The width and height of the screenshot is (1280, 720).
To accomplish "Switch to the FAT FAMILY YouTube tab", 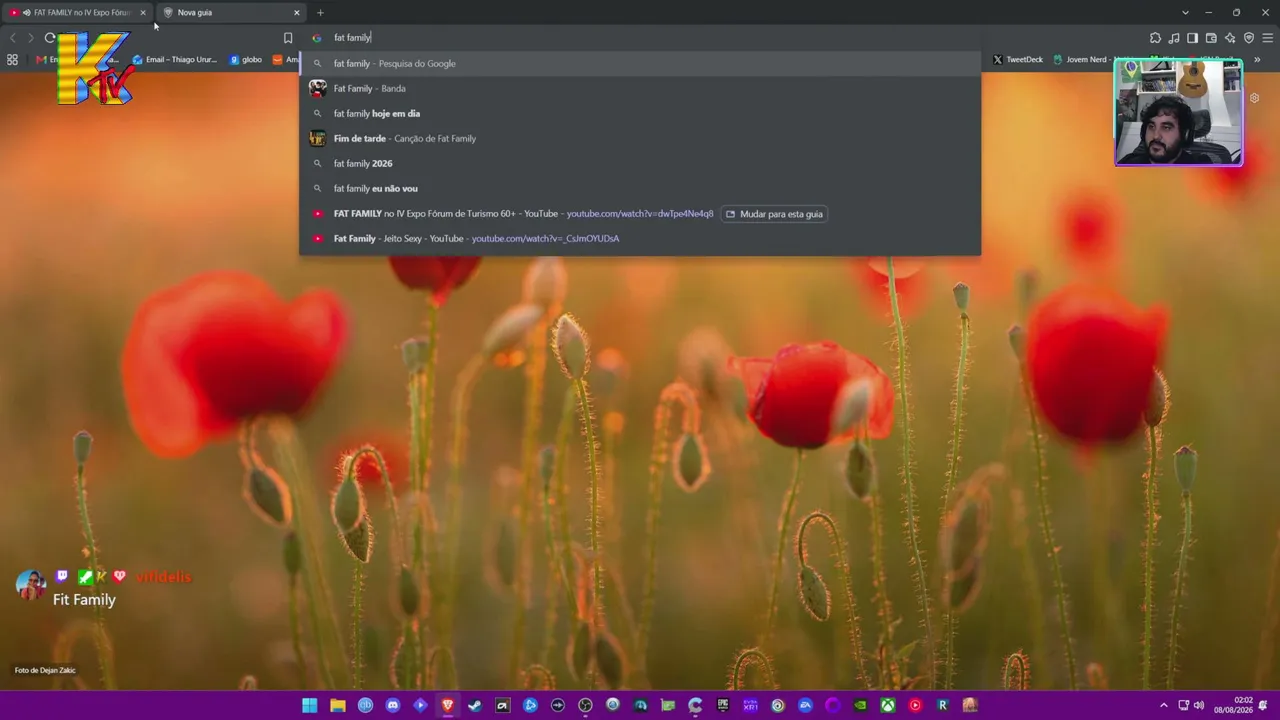I will 76,13.
